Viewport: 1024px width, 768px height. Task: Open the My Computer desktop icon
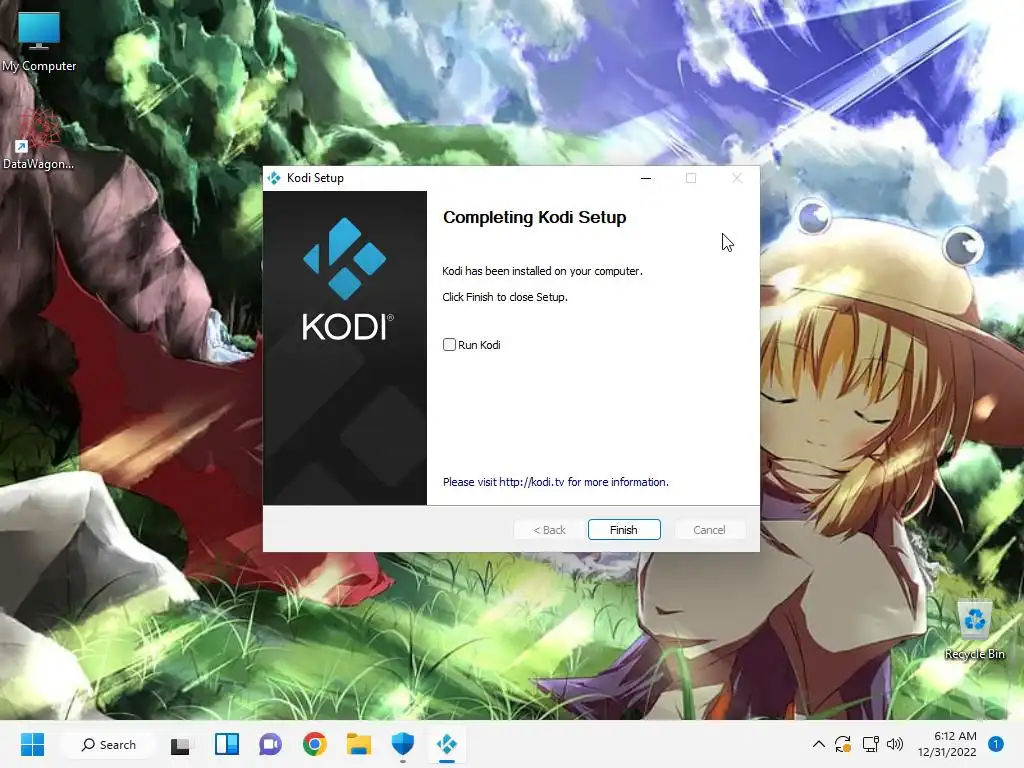click(39, 41)
